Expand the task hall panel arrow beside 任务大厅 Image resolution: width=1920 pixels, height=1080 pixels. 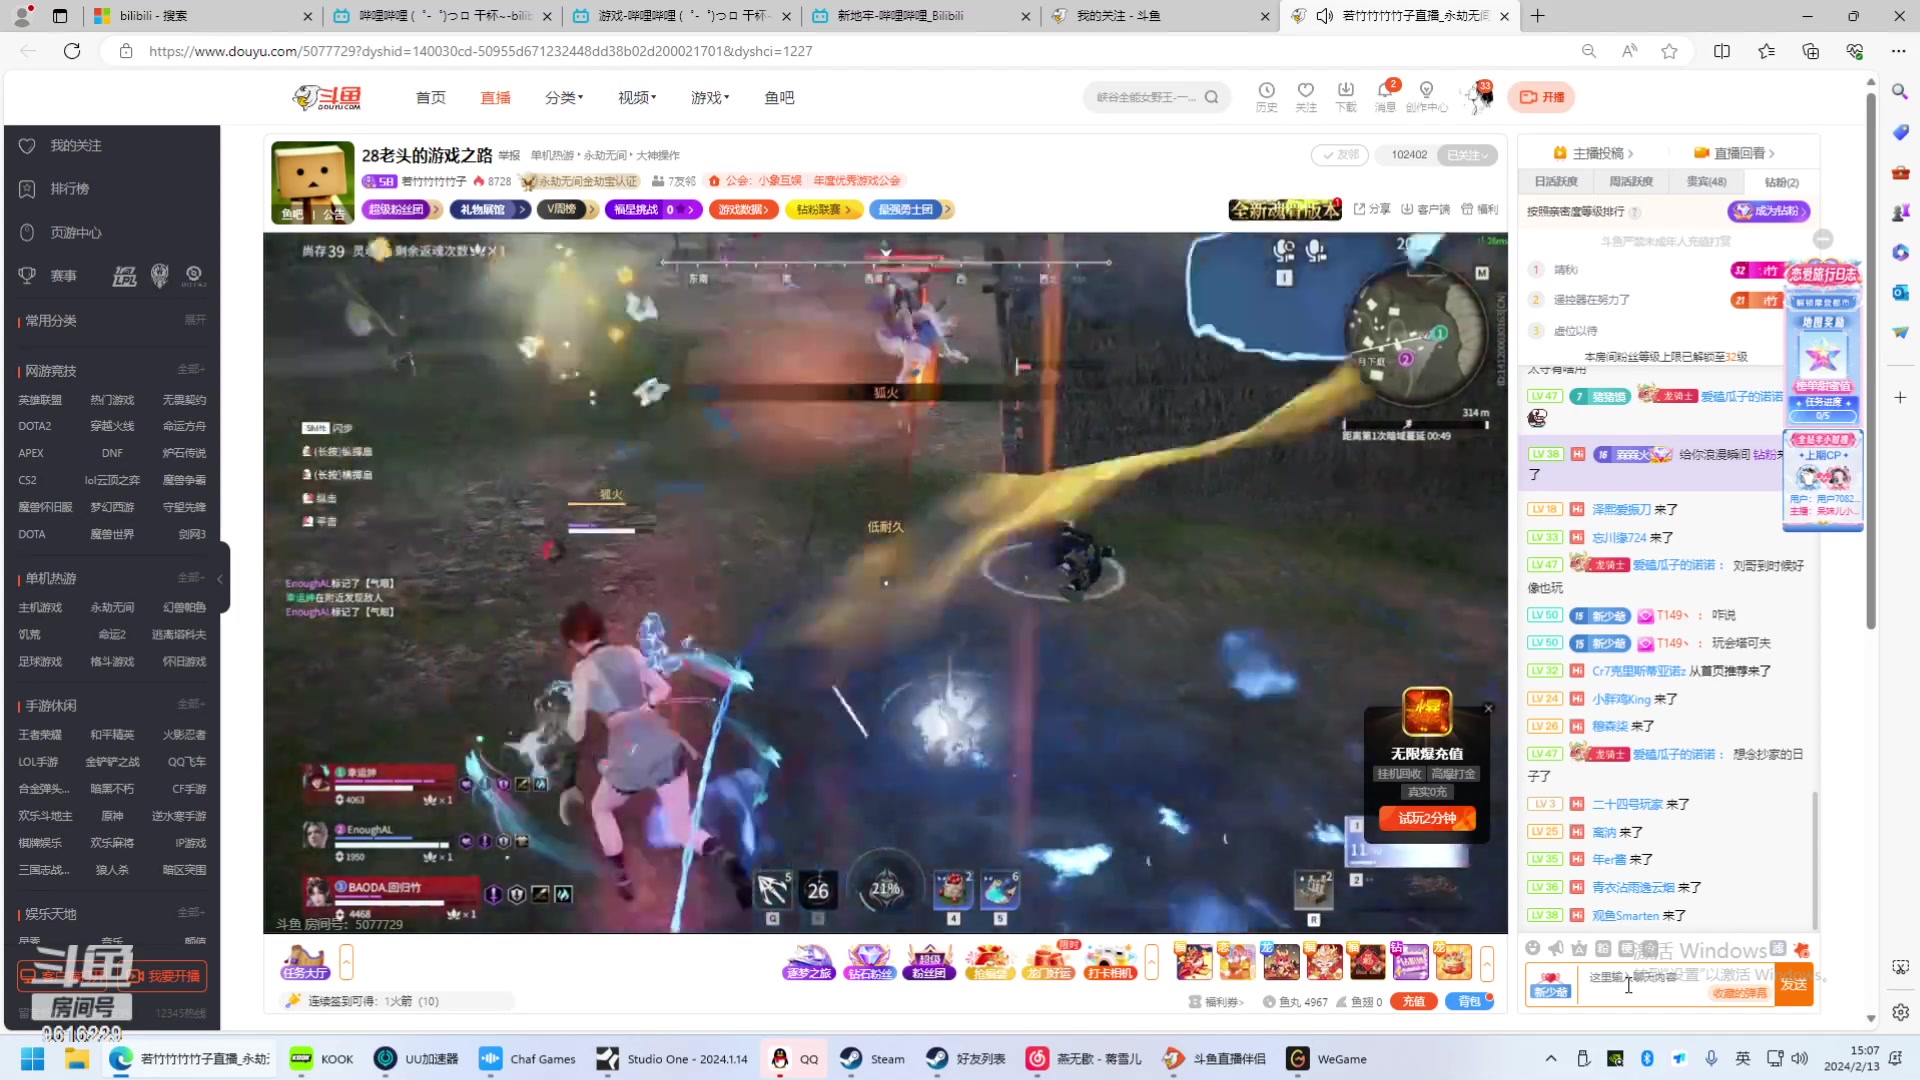346,962
